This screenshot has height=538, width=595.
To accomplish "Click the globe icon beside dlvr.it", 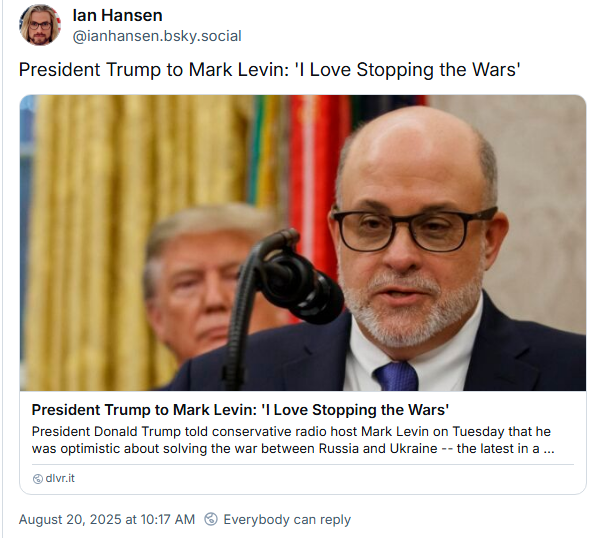I will point(38,479).
